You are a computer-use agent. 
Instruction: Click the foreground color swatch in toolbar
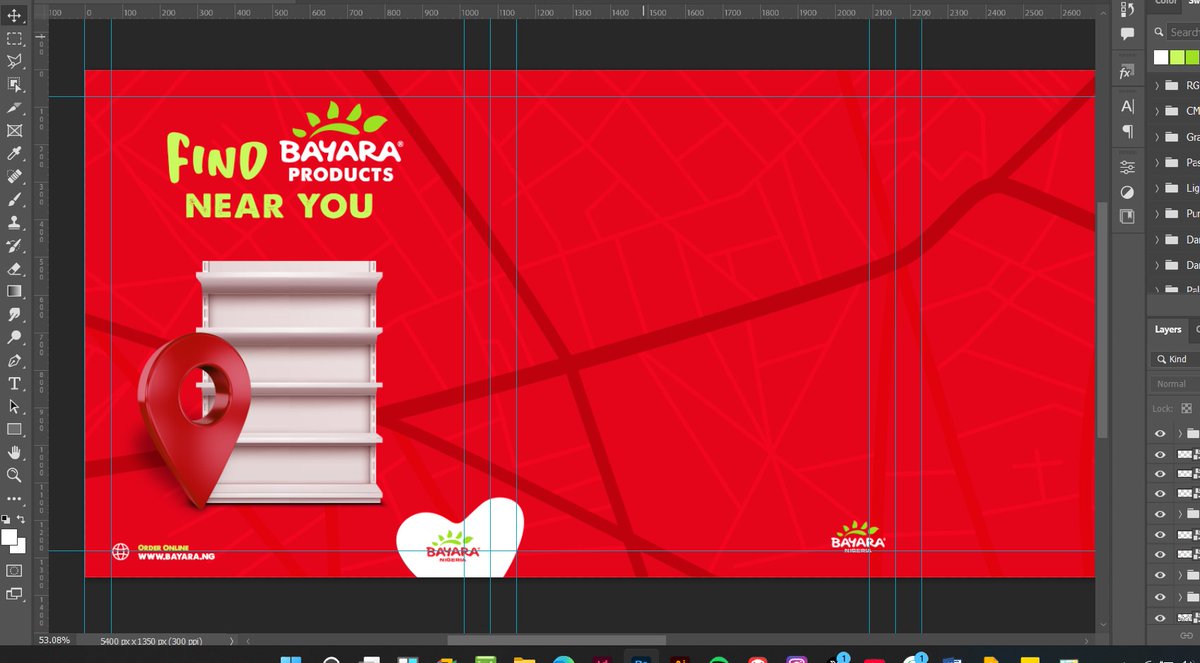[9, 537]
